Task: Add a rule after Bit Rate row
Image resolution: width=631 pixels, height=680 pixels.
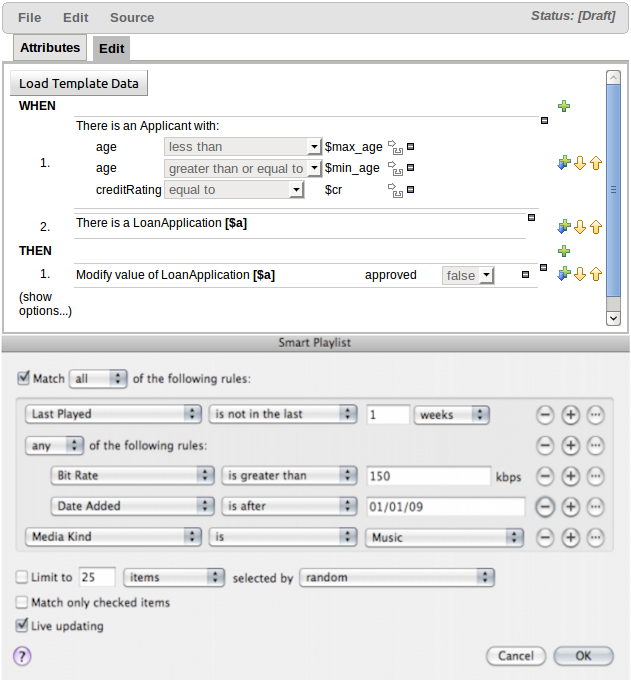Action: pyautogui.click(x=570, y=476)
